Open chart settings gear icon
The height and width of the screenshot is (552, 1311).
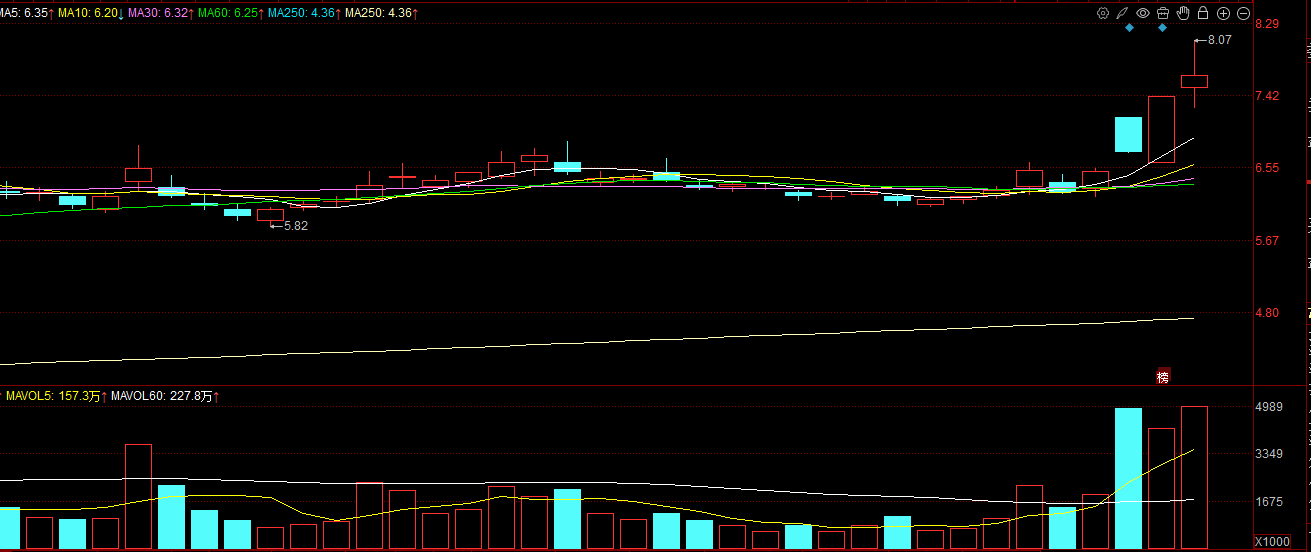[1103, 13]
